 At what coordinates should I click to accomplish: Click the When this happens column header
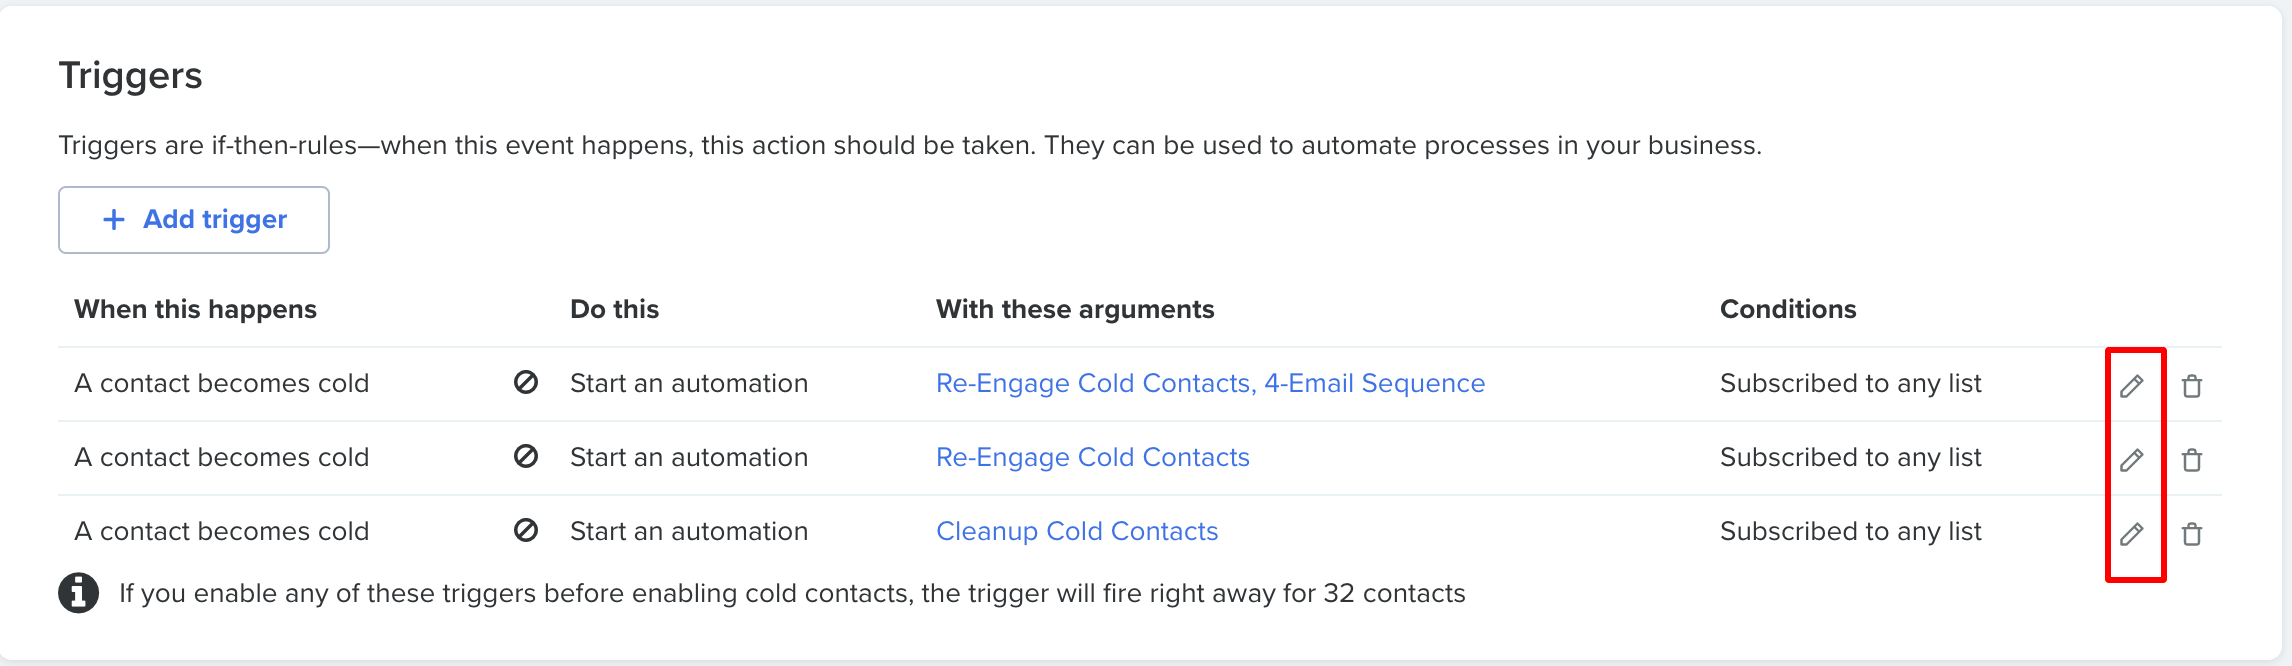coord(195,309)
